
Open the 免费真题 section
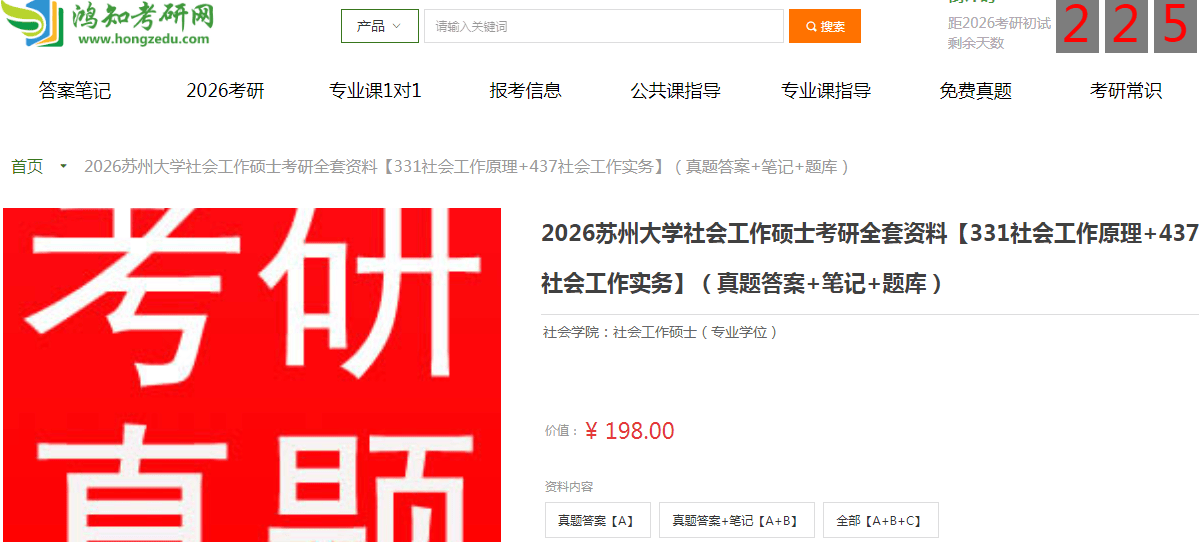click(976, 91)
